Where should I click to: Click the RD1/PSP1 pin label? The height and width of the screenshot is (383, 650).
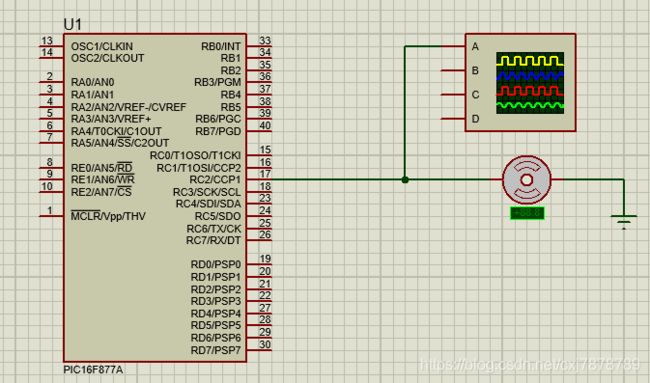point(216,276)
